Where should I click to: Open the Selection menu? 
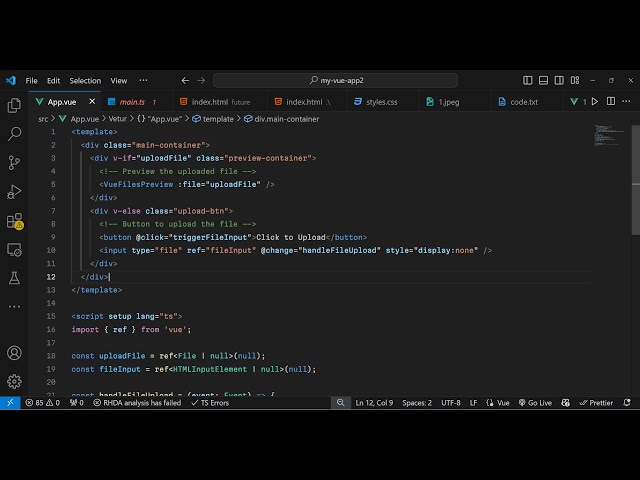pos(85,80)
